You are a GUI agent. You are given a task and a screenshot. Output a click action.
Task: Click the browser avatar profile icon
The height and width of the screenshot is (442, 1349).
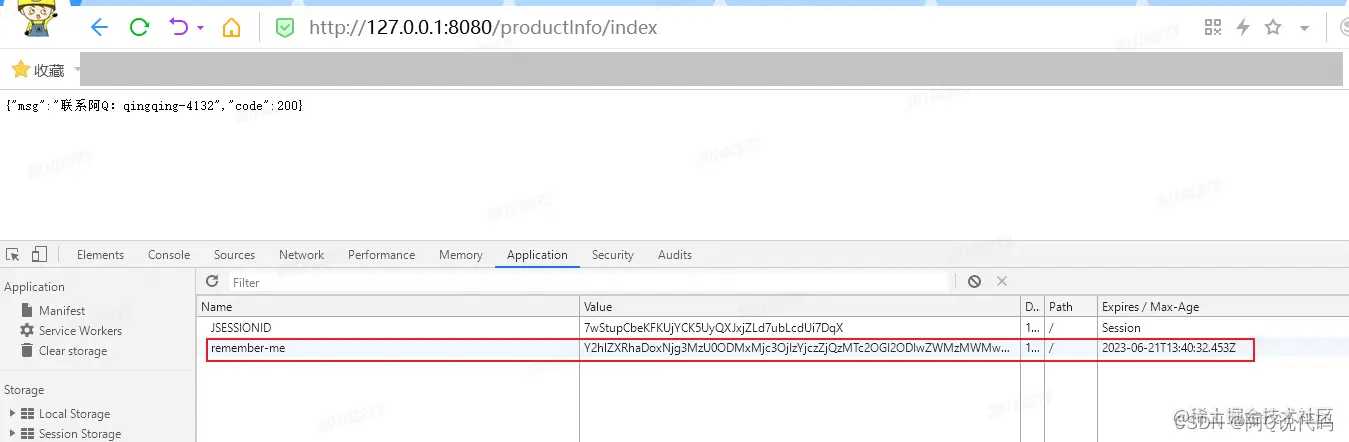tap(38, 20)
